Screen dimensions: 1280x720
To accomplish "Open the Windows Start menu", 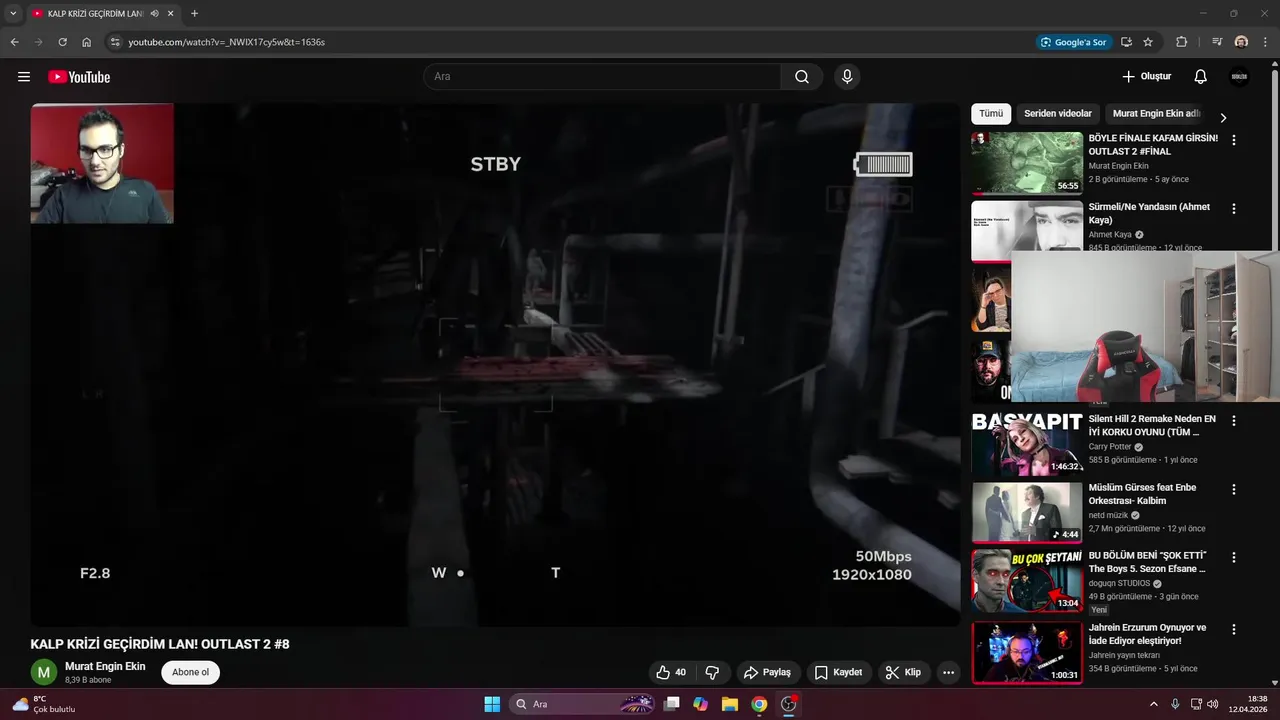I will coord(492,704).
